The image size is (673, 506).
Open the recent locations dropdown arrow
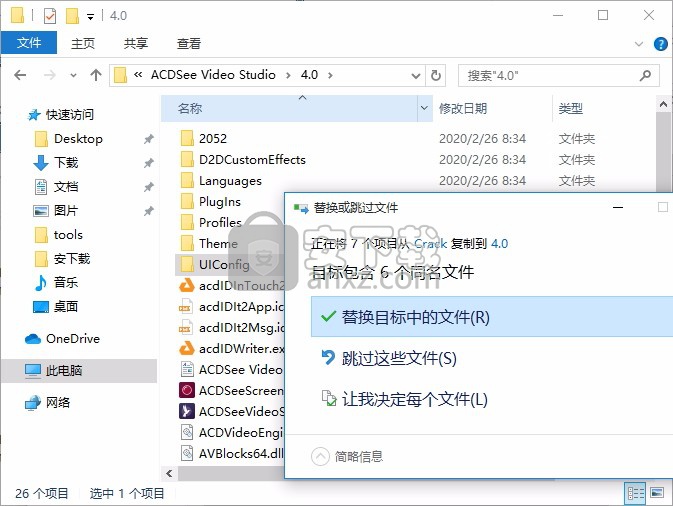point(73,76)
